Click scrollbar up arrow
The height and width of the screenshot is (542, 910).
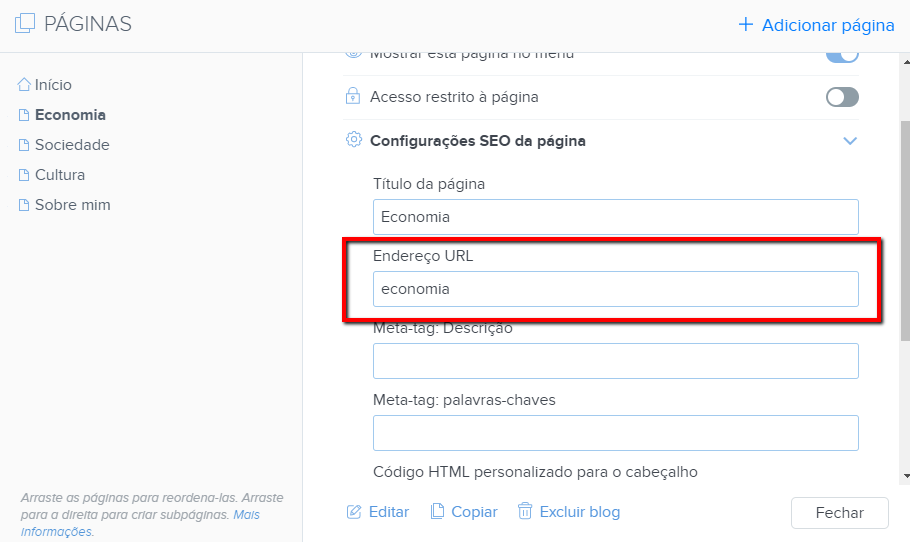pos(906,61)
